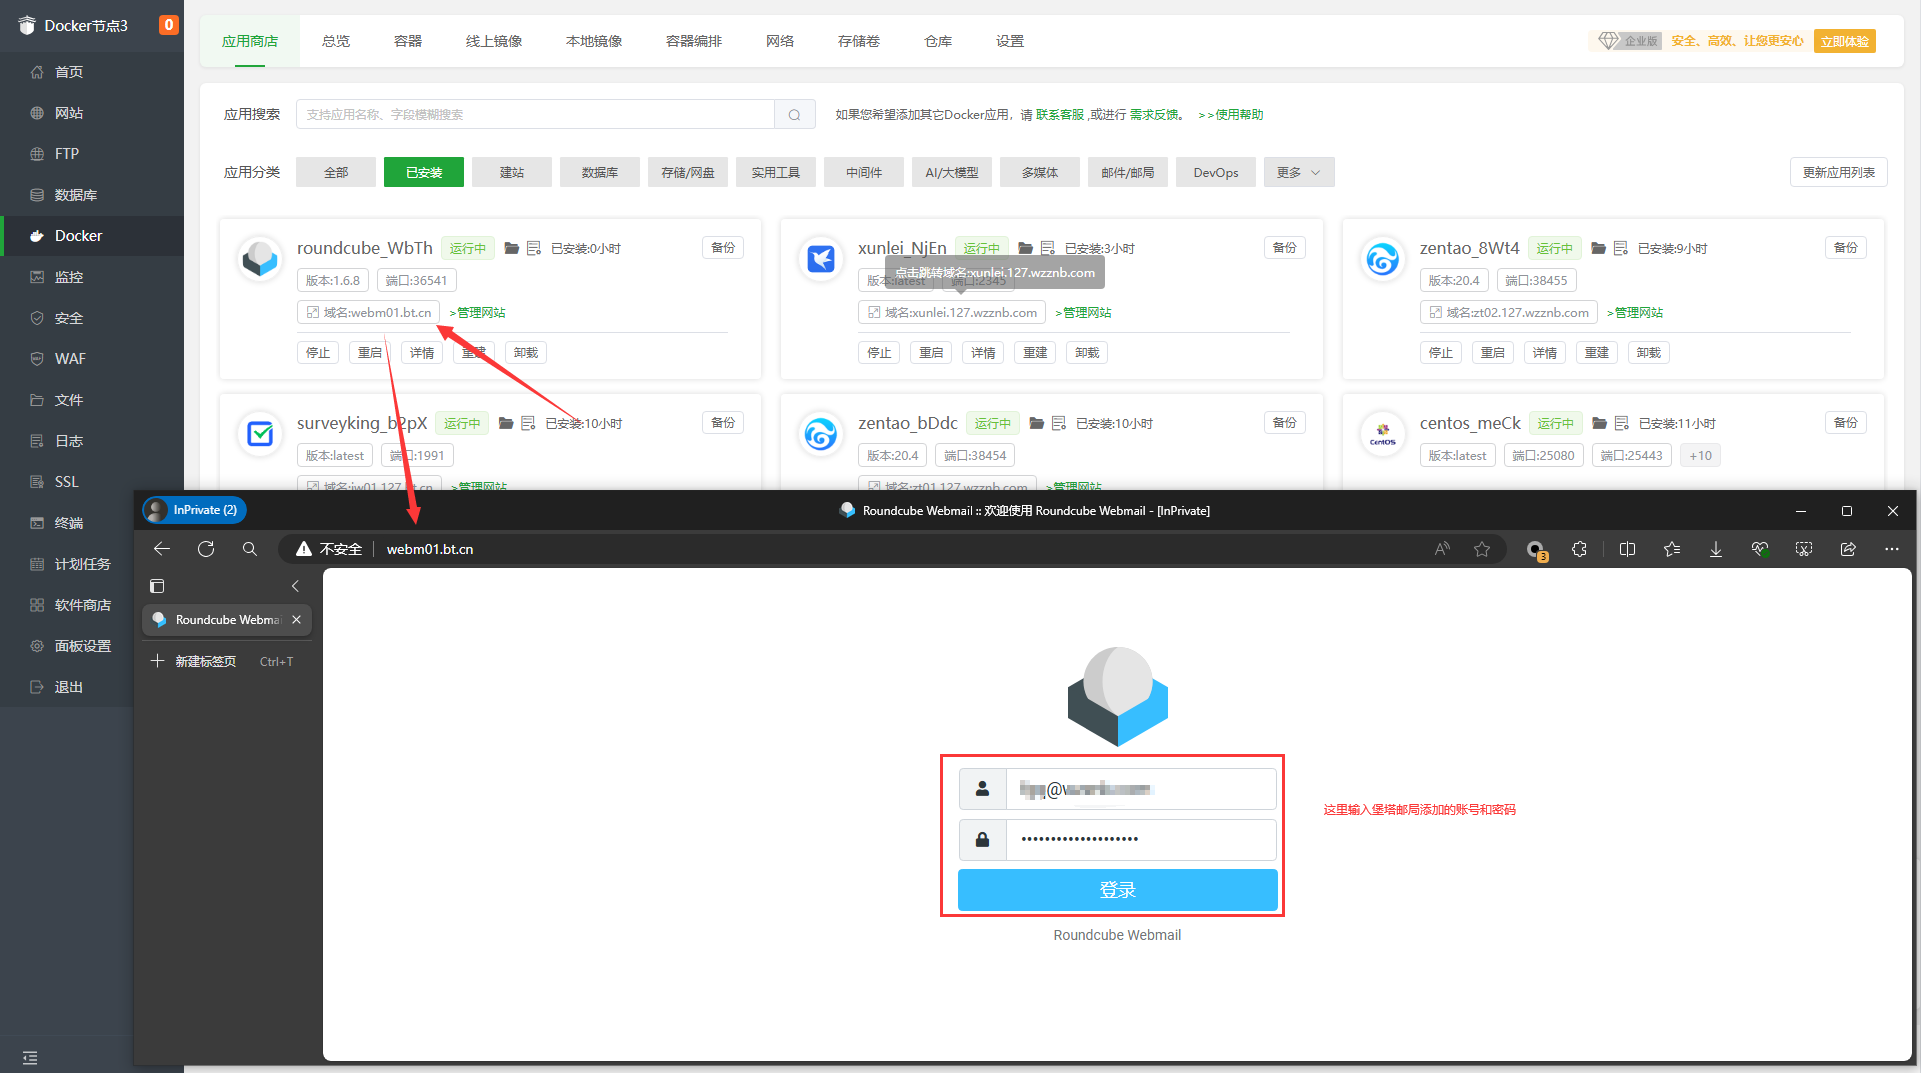This screenshot has height=1073, width=1921.
Task: Collapse the browser tab sidebar chevron
Action: click(x=295, y=586)
